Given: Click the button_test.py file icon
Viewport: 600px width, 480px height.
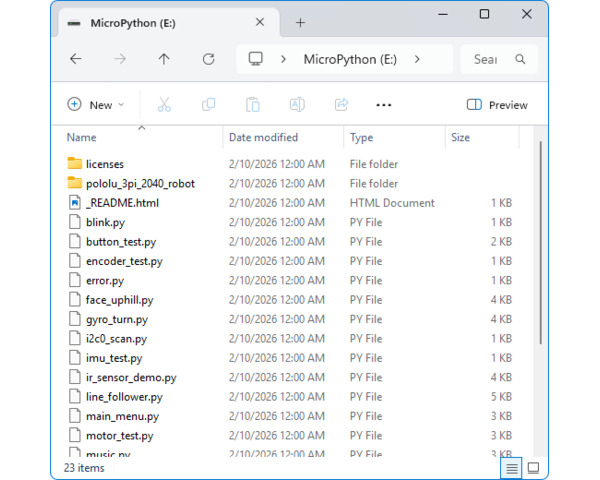Looking at the screenshot, I should pos(75,241).
